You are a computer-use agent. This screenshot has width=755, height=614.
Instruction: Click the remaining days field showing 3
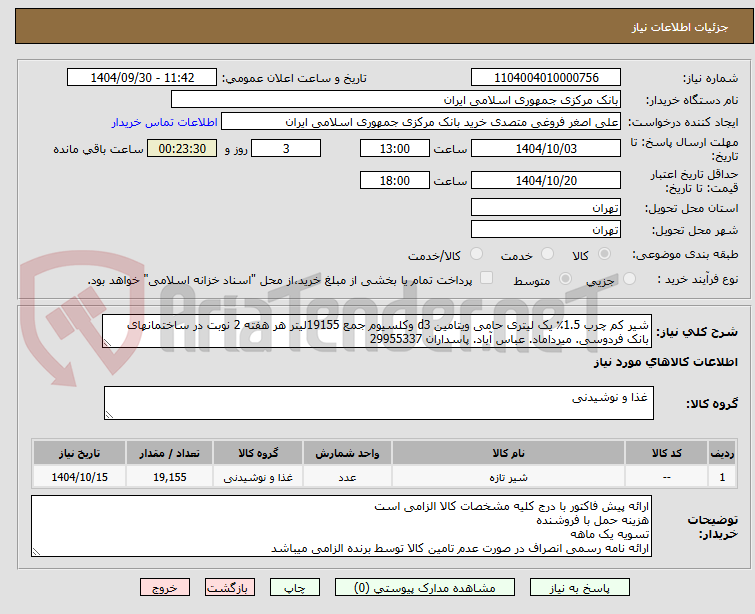[286, 148]
